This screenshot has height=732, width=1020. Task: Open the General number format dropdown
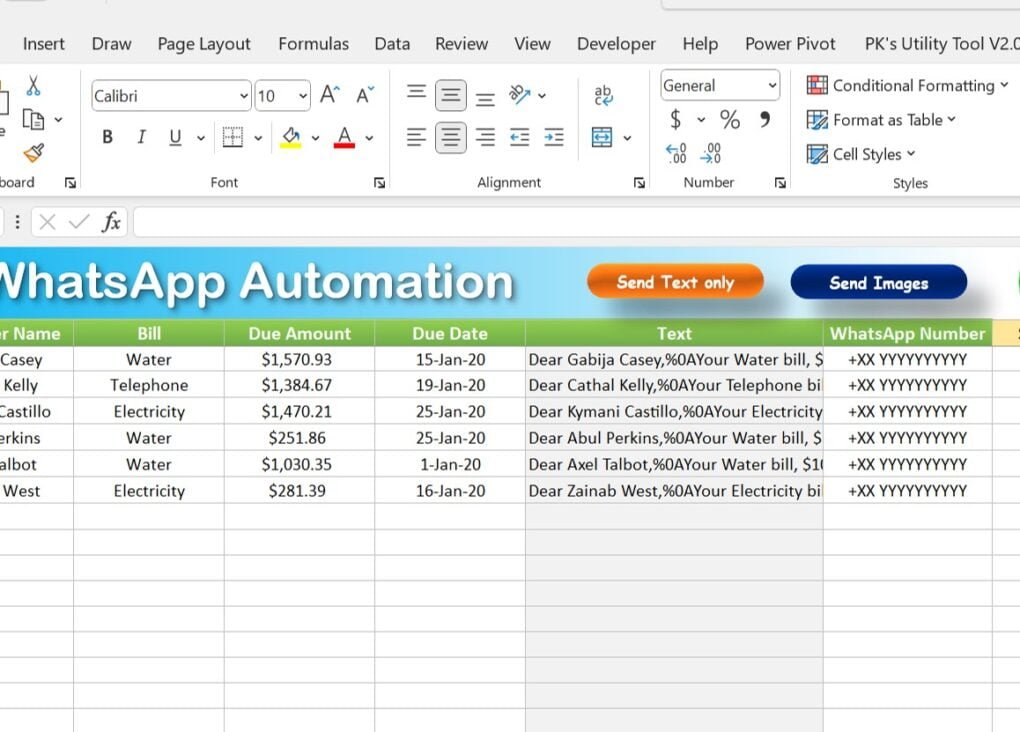point(772,86)
